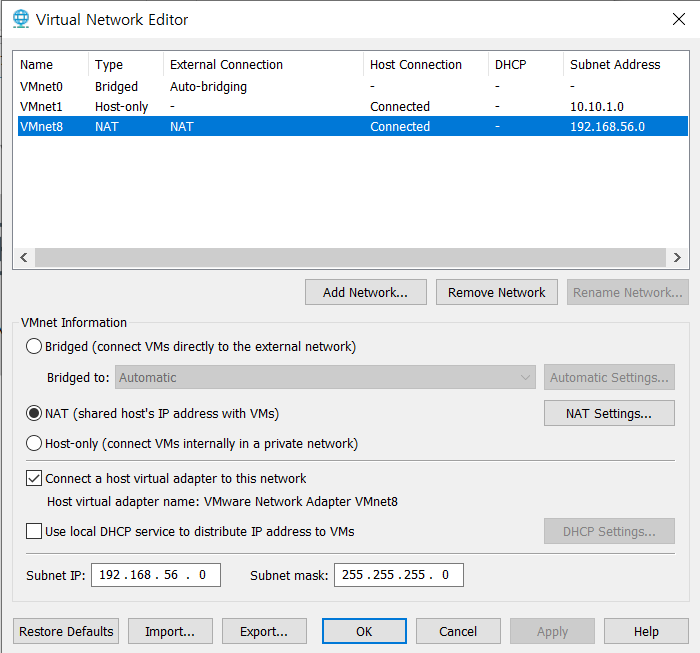Click the Add Network button
Image resolution: width=700 pixels, height=653 pixels.
(x=366, y=292)
